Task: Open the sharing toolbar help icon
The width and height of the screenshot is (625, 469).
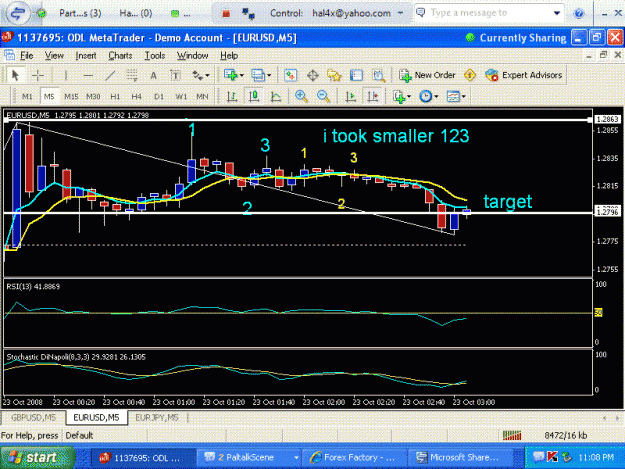Action: click(578, 14)
